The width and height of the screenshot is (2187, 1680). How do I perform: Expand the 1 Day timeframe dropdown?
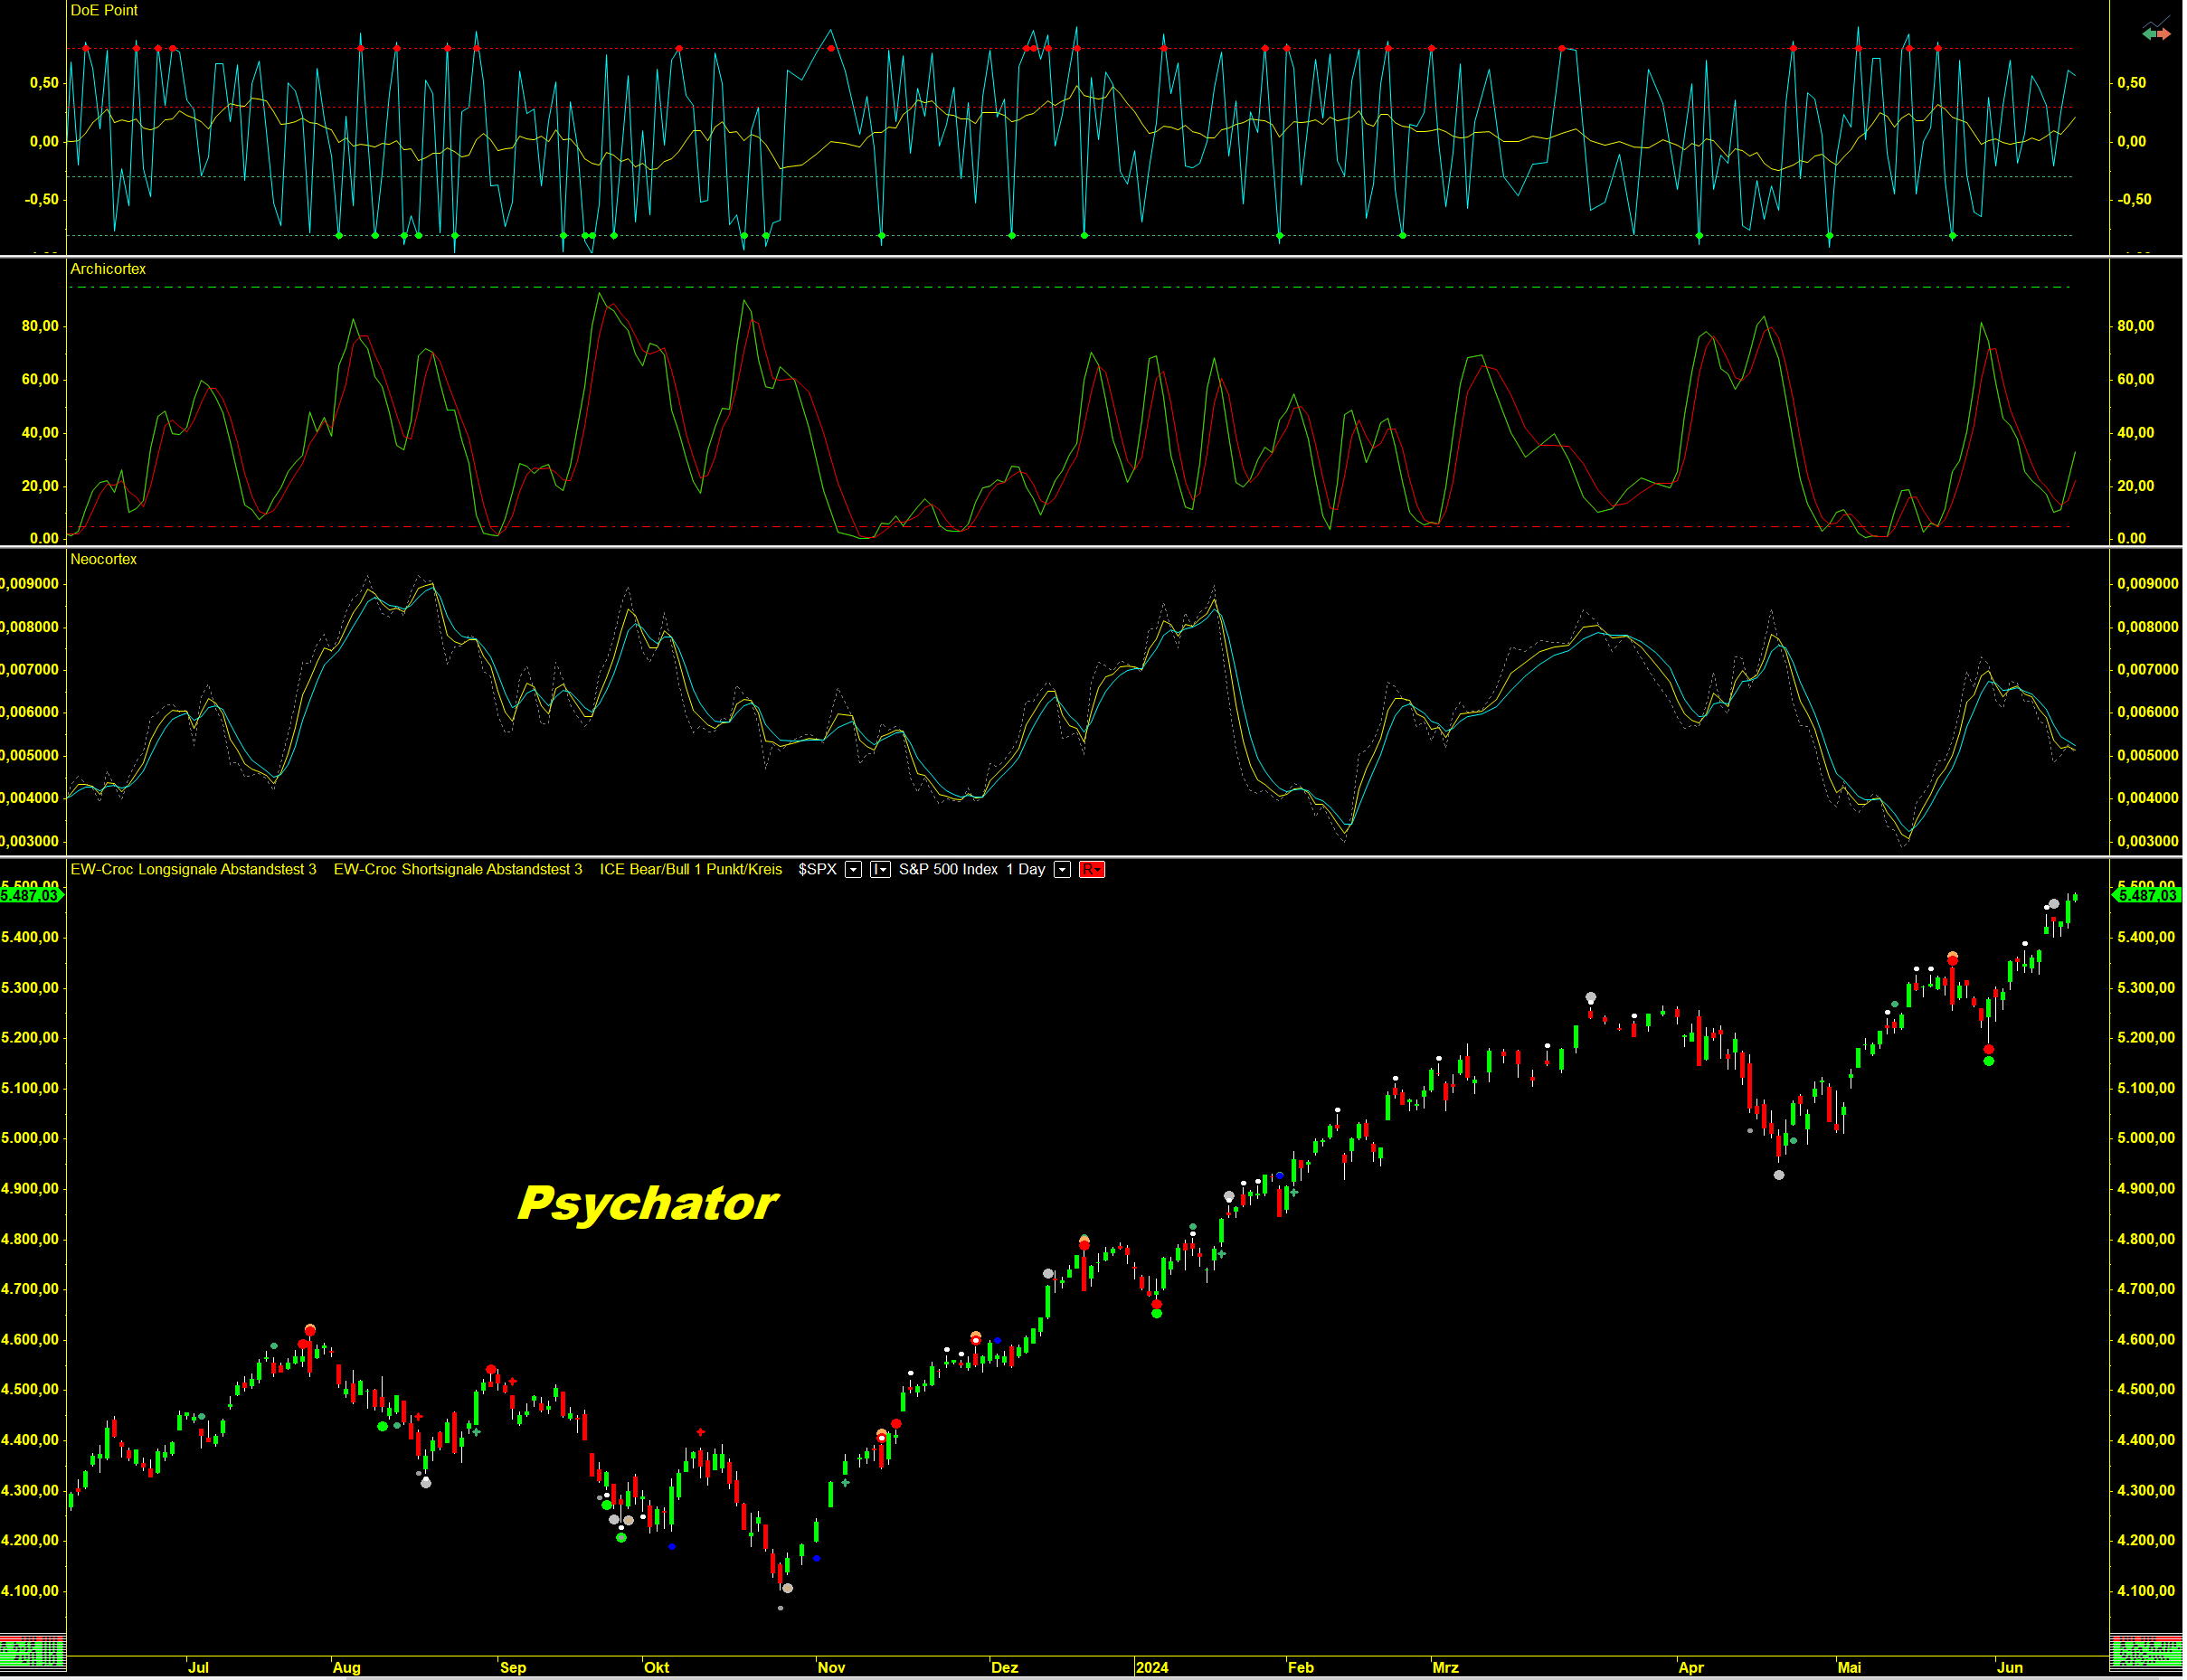point(1062,870)
